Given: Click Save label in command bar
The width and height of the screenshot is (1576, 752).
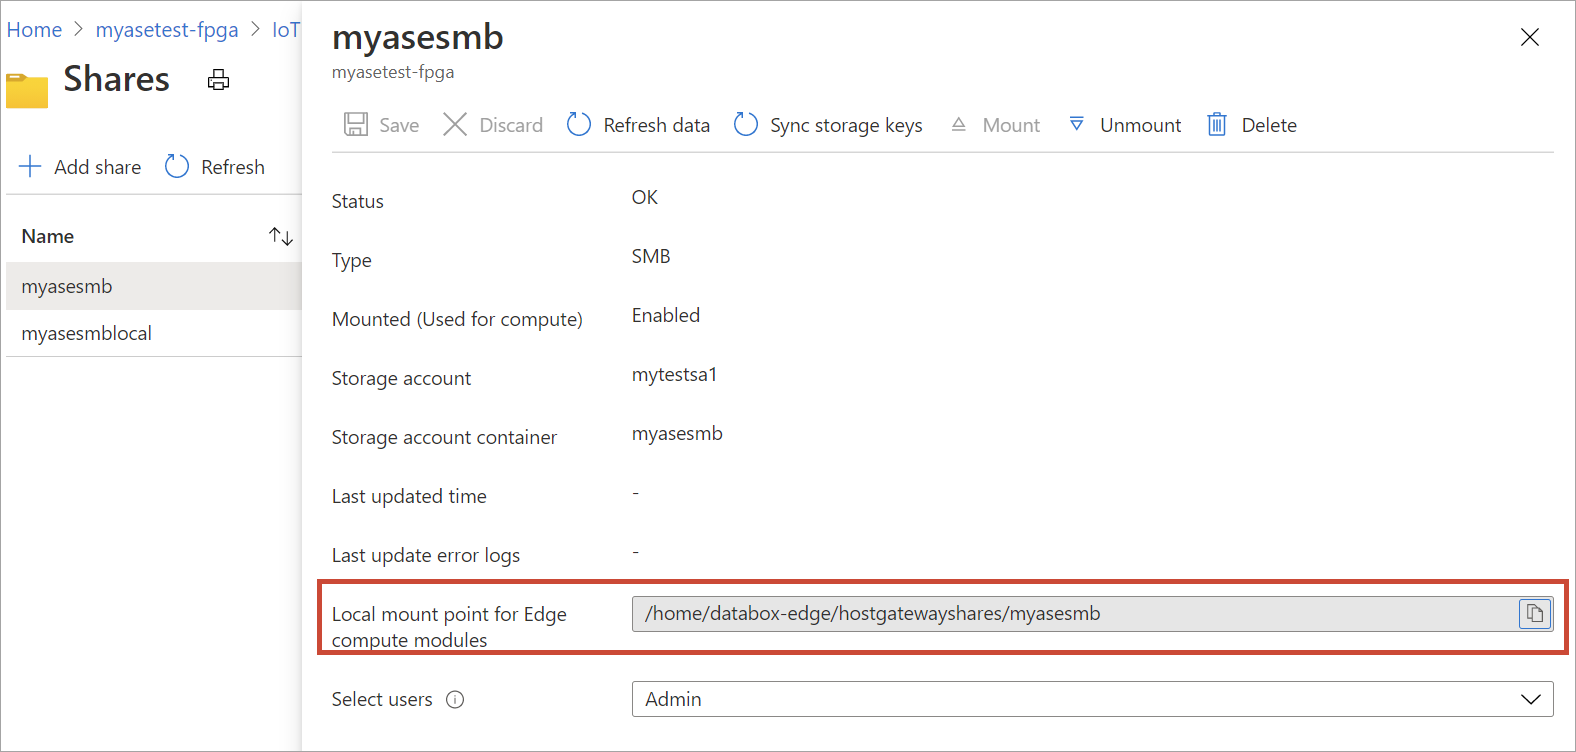Looking at the screenshot, I should [x=399, y=125].
